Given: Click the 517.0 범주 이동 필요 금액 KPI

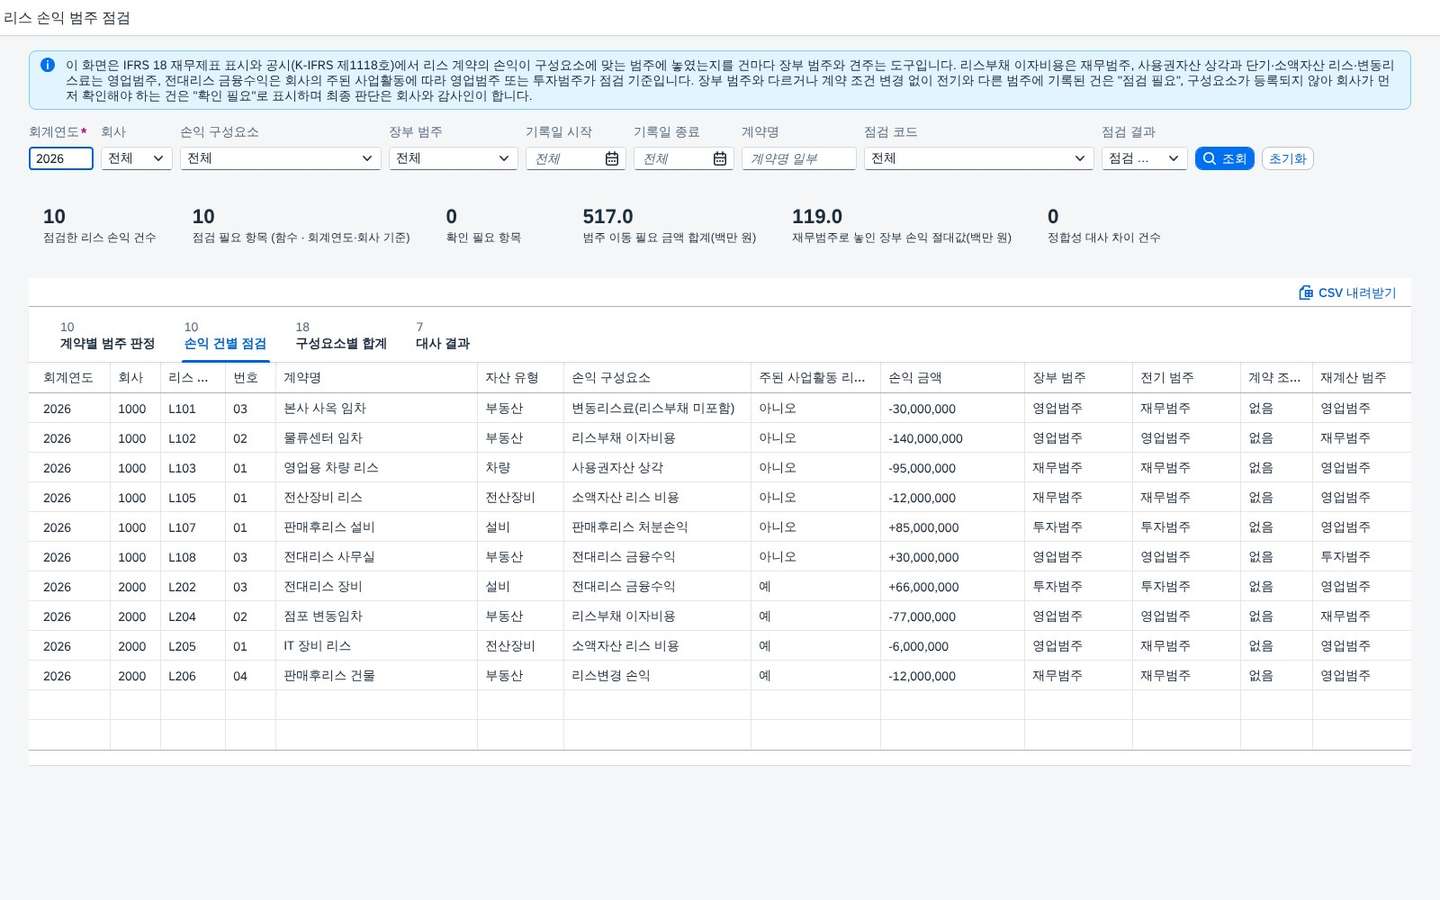Looking at the screenshot, I should coord(669,225).
